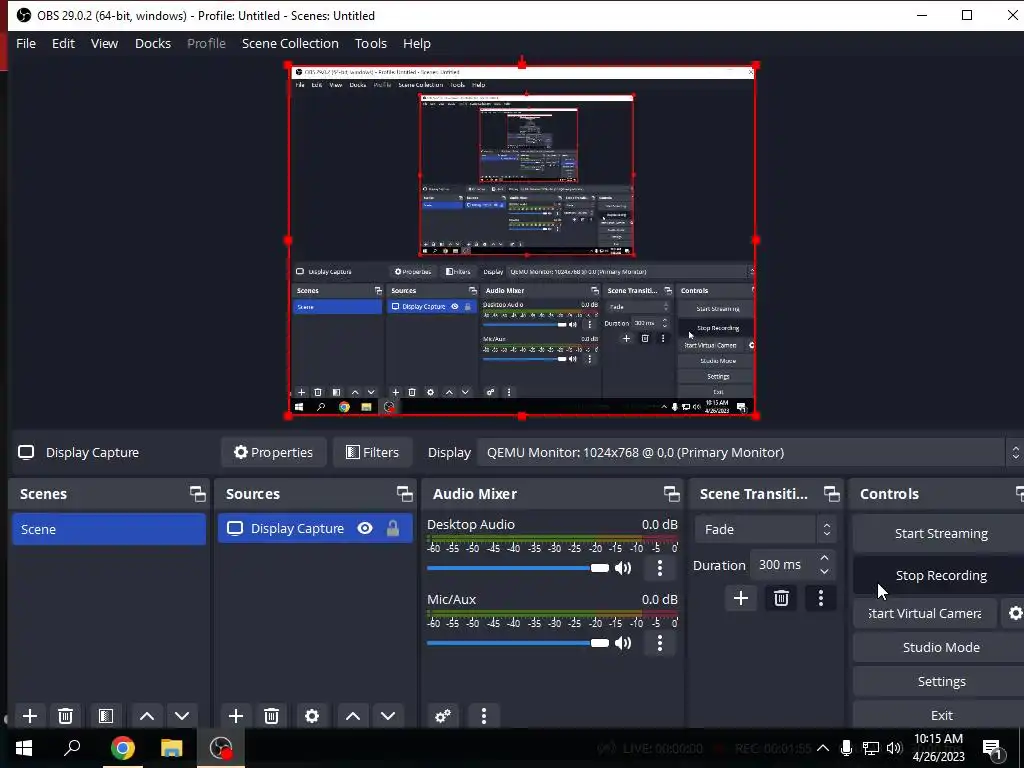Open the Scene Collection menu
Viewport: 1024px width, 768px height.
pos(290,44)
